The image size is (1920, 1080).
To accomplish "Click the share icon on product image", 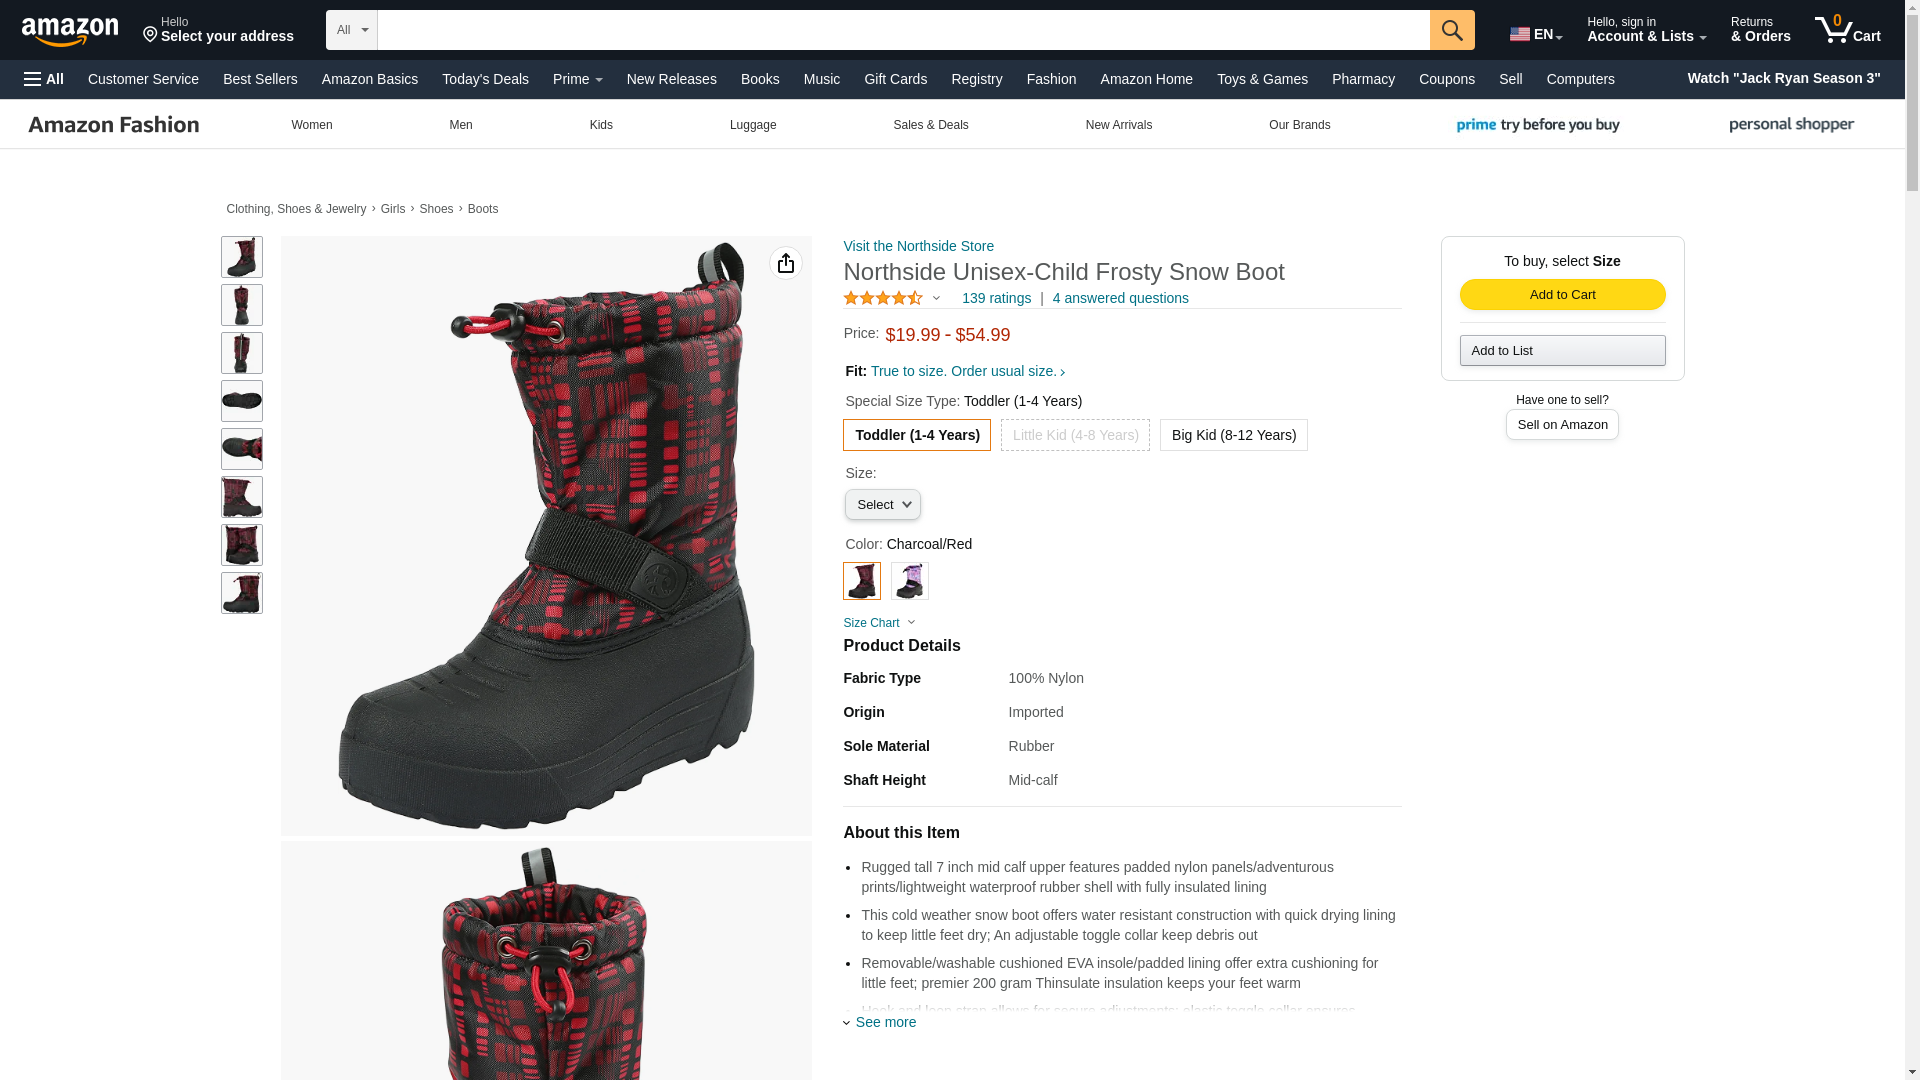I will (786, 263).
